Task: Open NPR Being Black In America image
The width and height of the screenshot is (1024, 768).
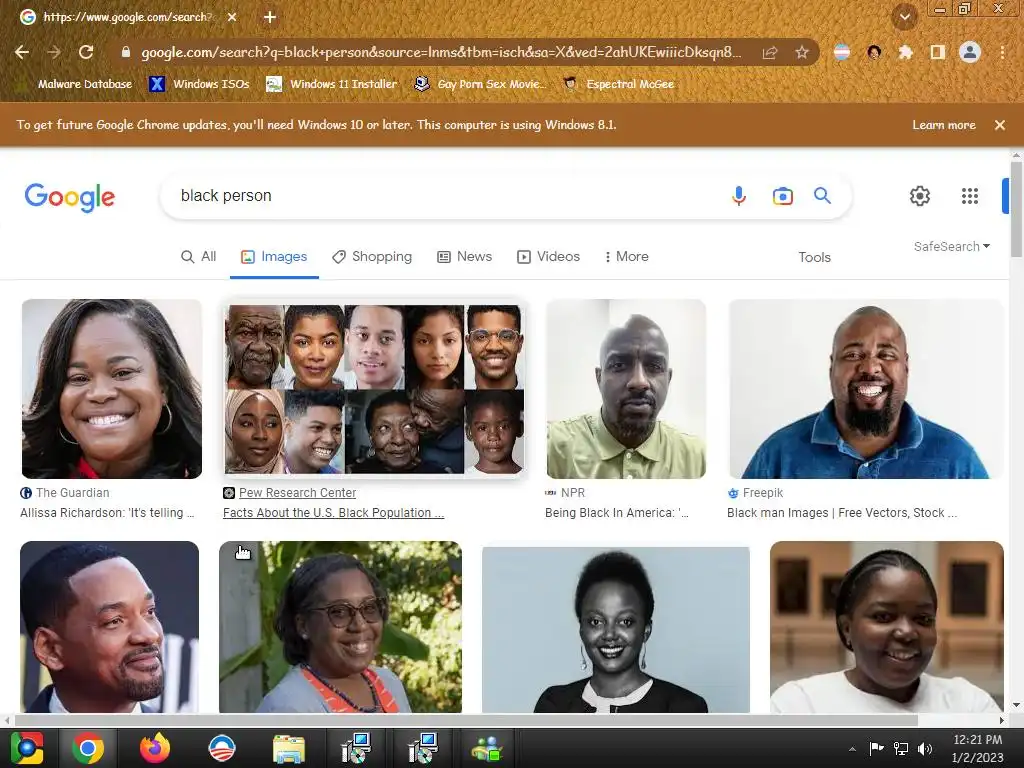Action: 626,389
